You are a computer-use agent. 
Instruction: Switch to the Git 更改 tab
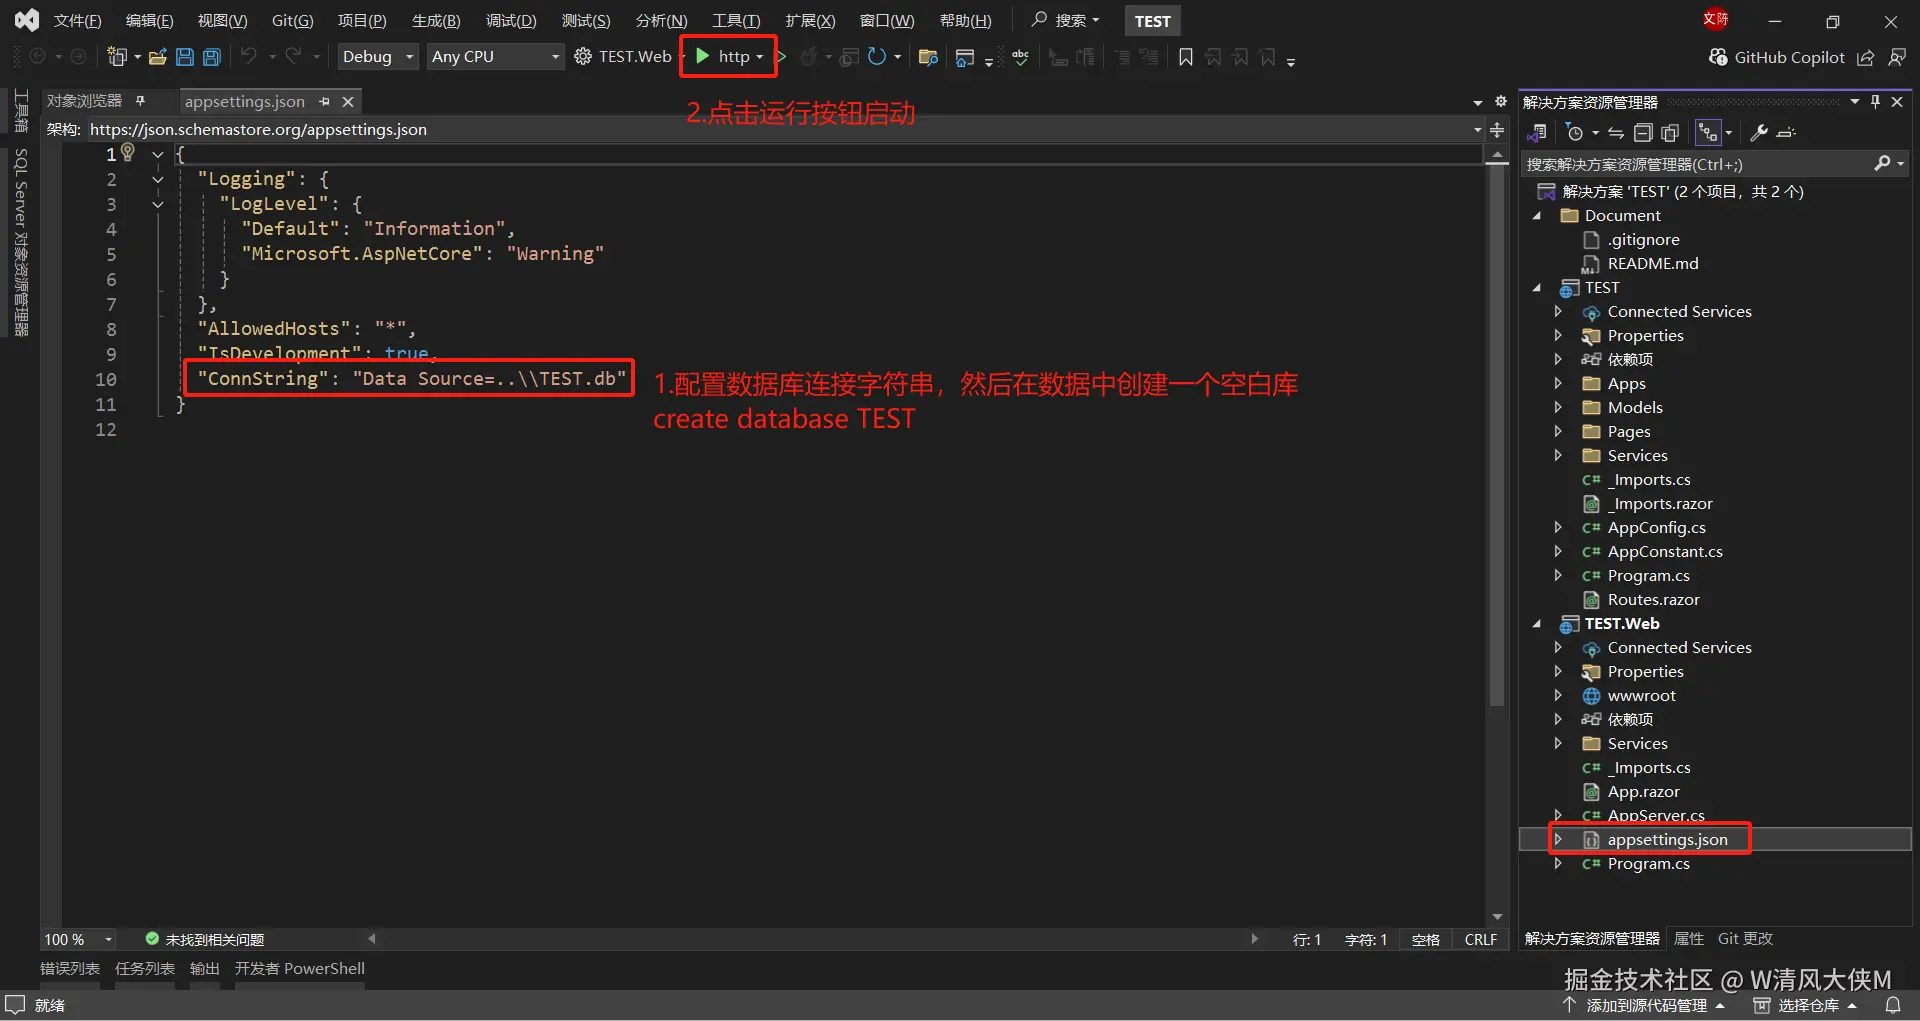1745,939
